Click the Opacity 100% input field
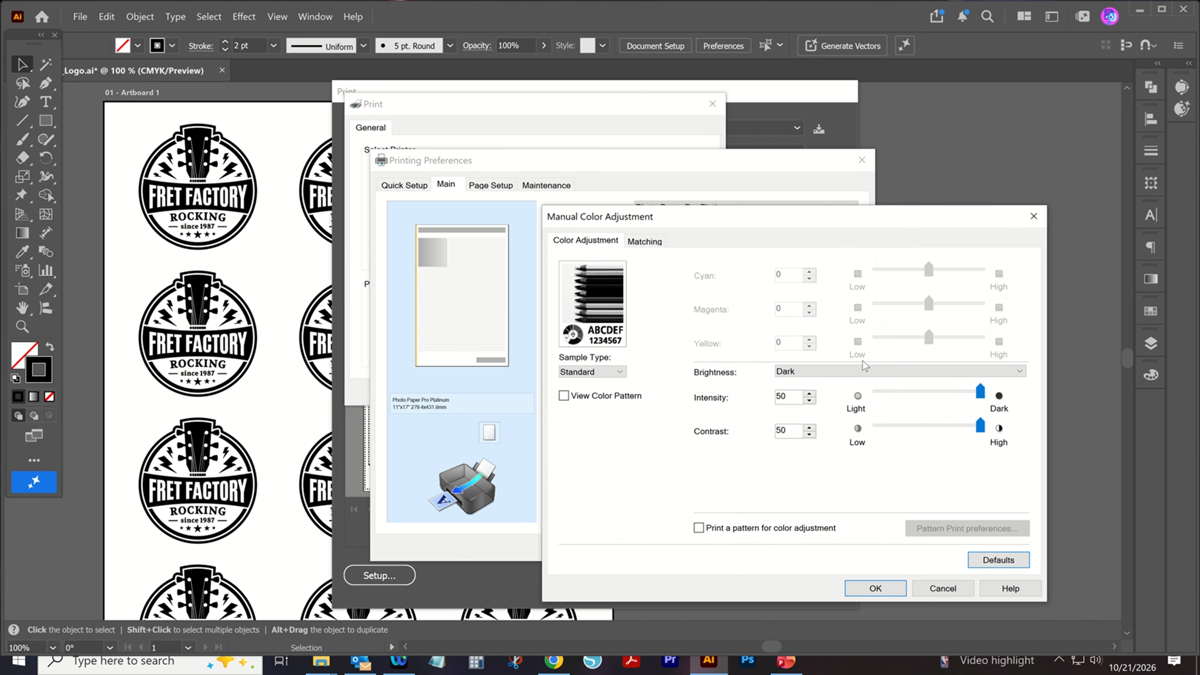The image size is (1200, 675). coord(516,46)
